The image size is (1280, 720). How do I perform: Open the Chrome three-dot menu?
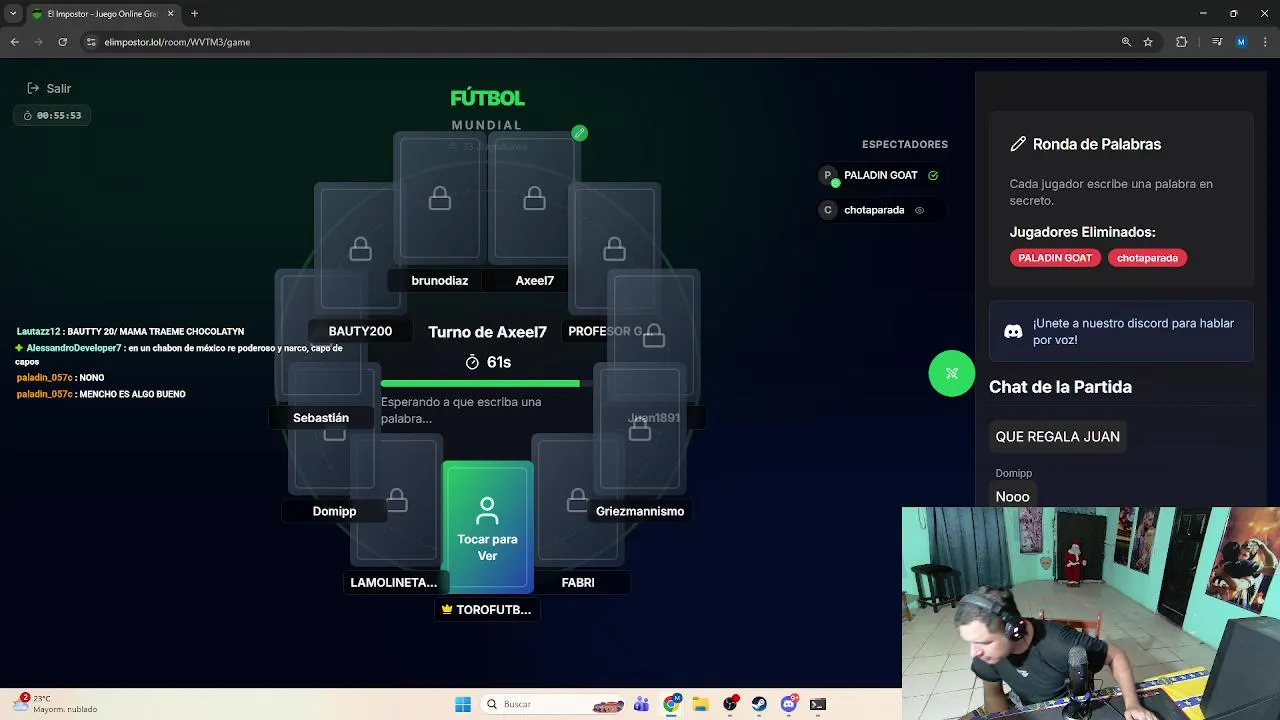[1265, 42]
